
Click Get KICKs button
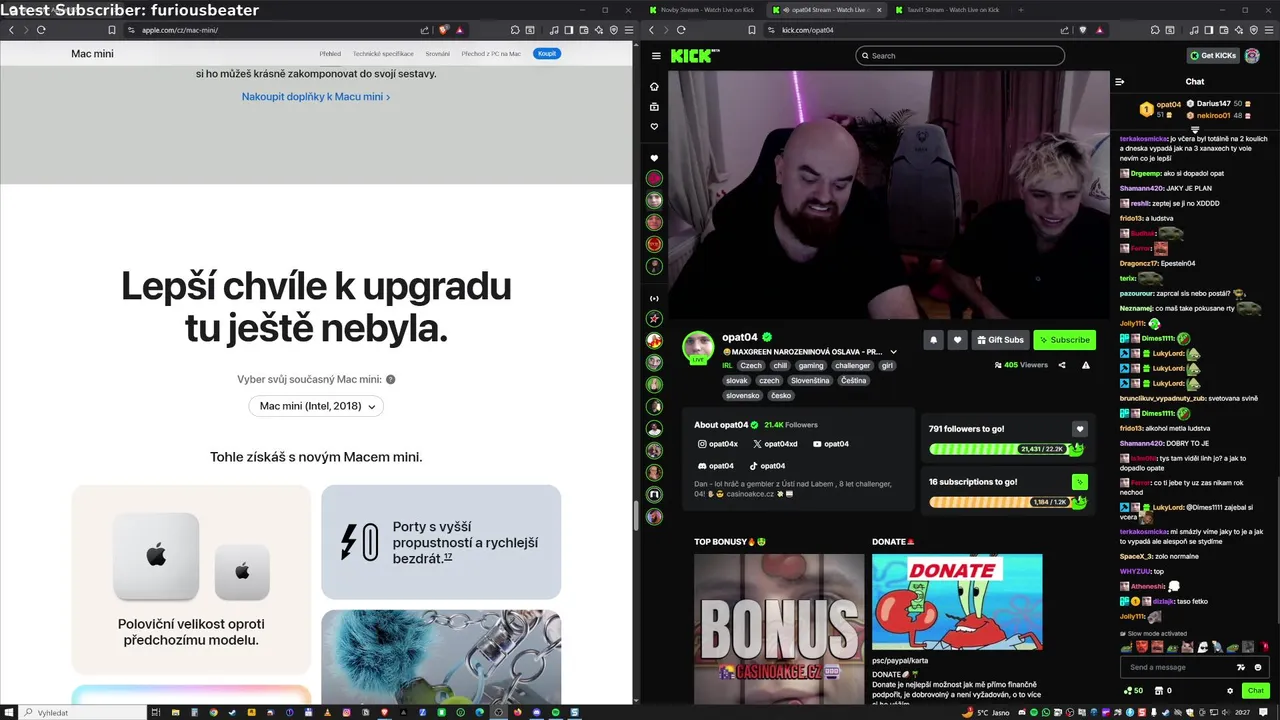(x=1213, y=56)
